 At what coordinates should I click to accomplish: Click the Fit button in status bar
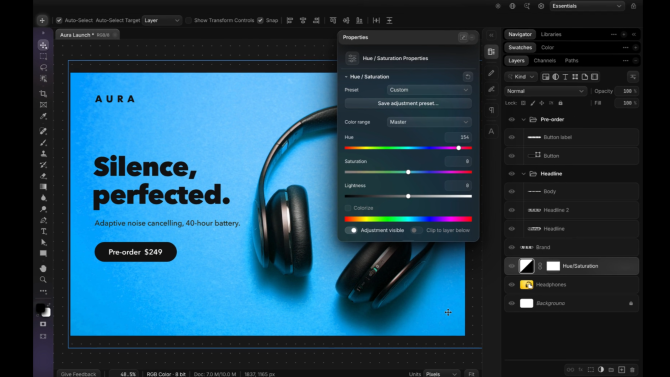pos(471,374)
